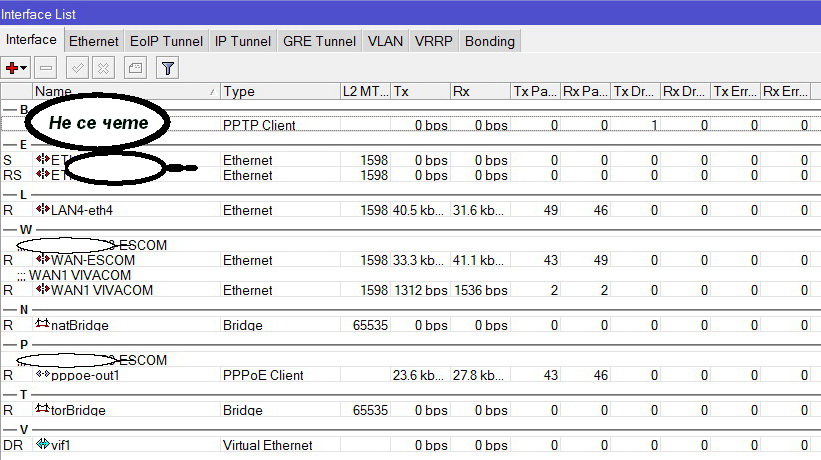Click the checkmark Enable button
This screenshot has height=460, width=821.
pyautogui.click(x=77, y=68)
